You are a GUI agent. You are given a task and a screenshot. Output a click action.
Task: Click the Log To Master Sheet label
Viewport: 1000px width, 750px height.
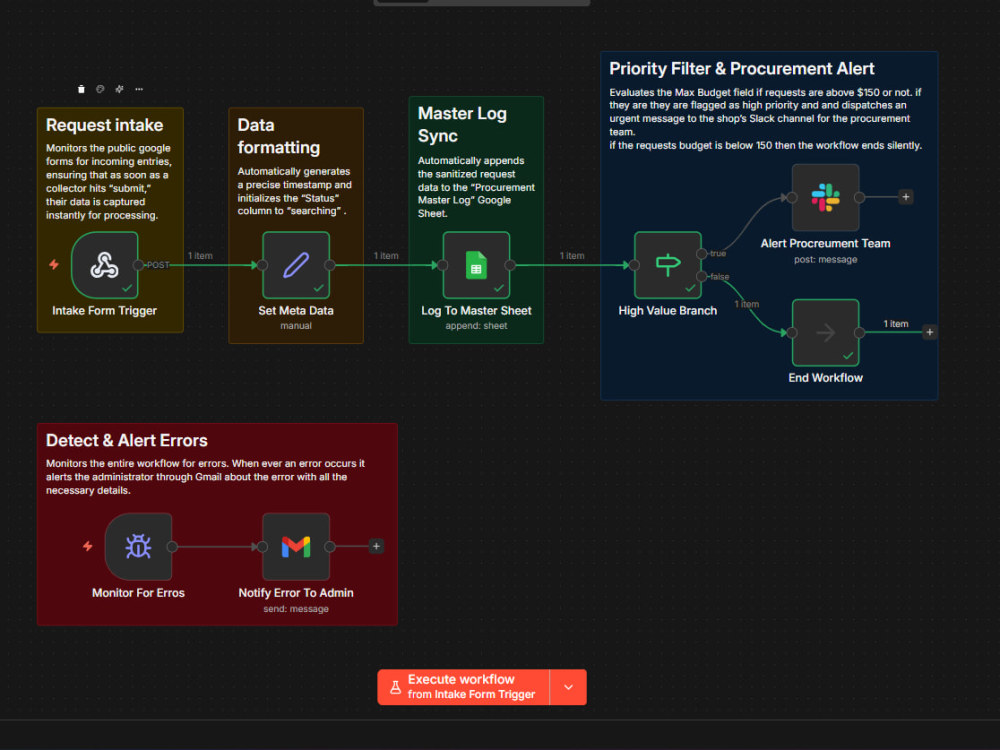coord(476,311)
